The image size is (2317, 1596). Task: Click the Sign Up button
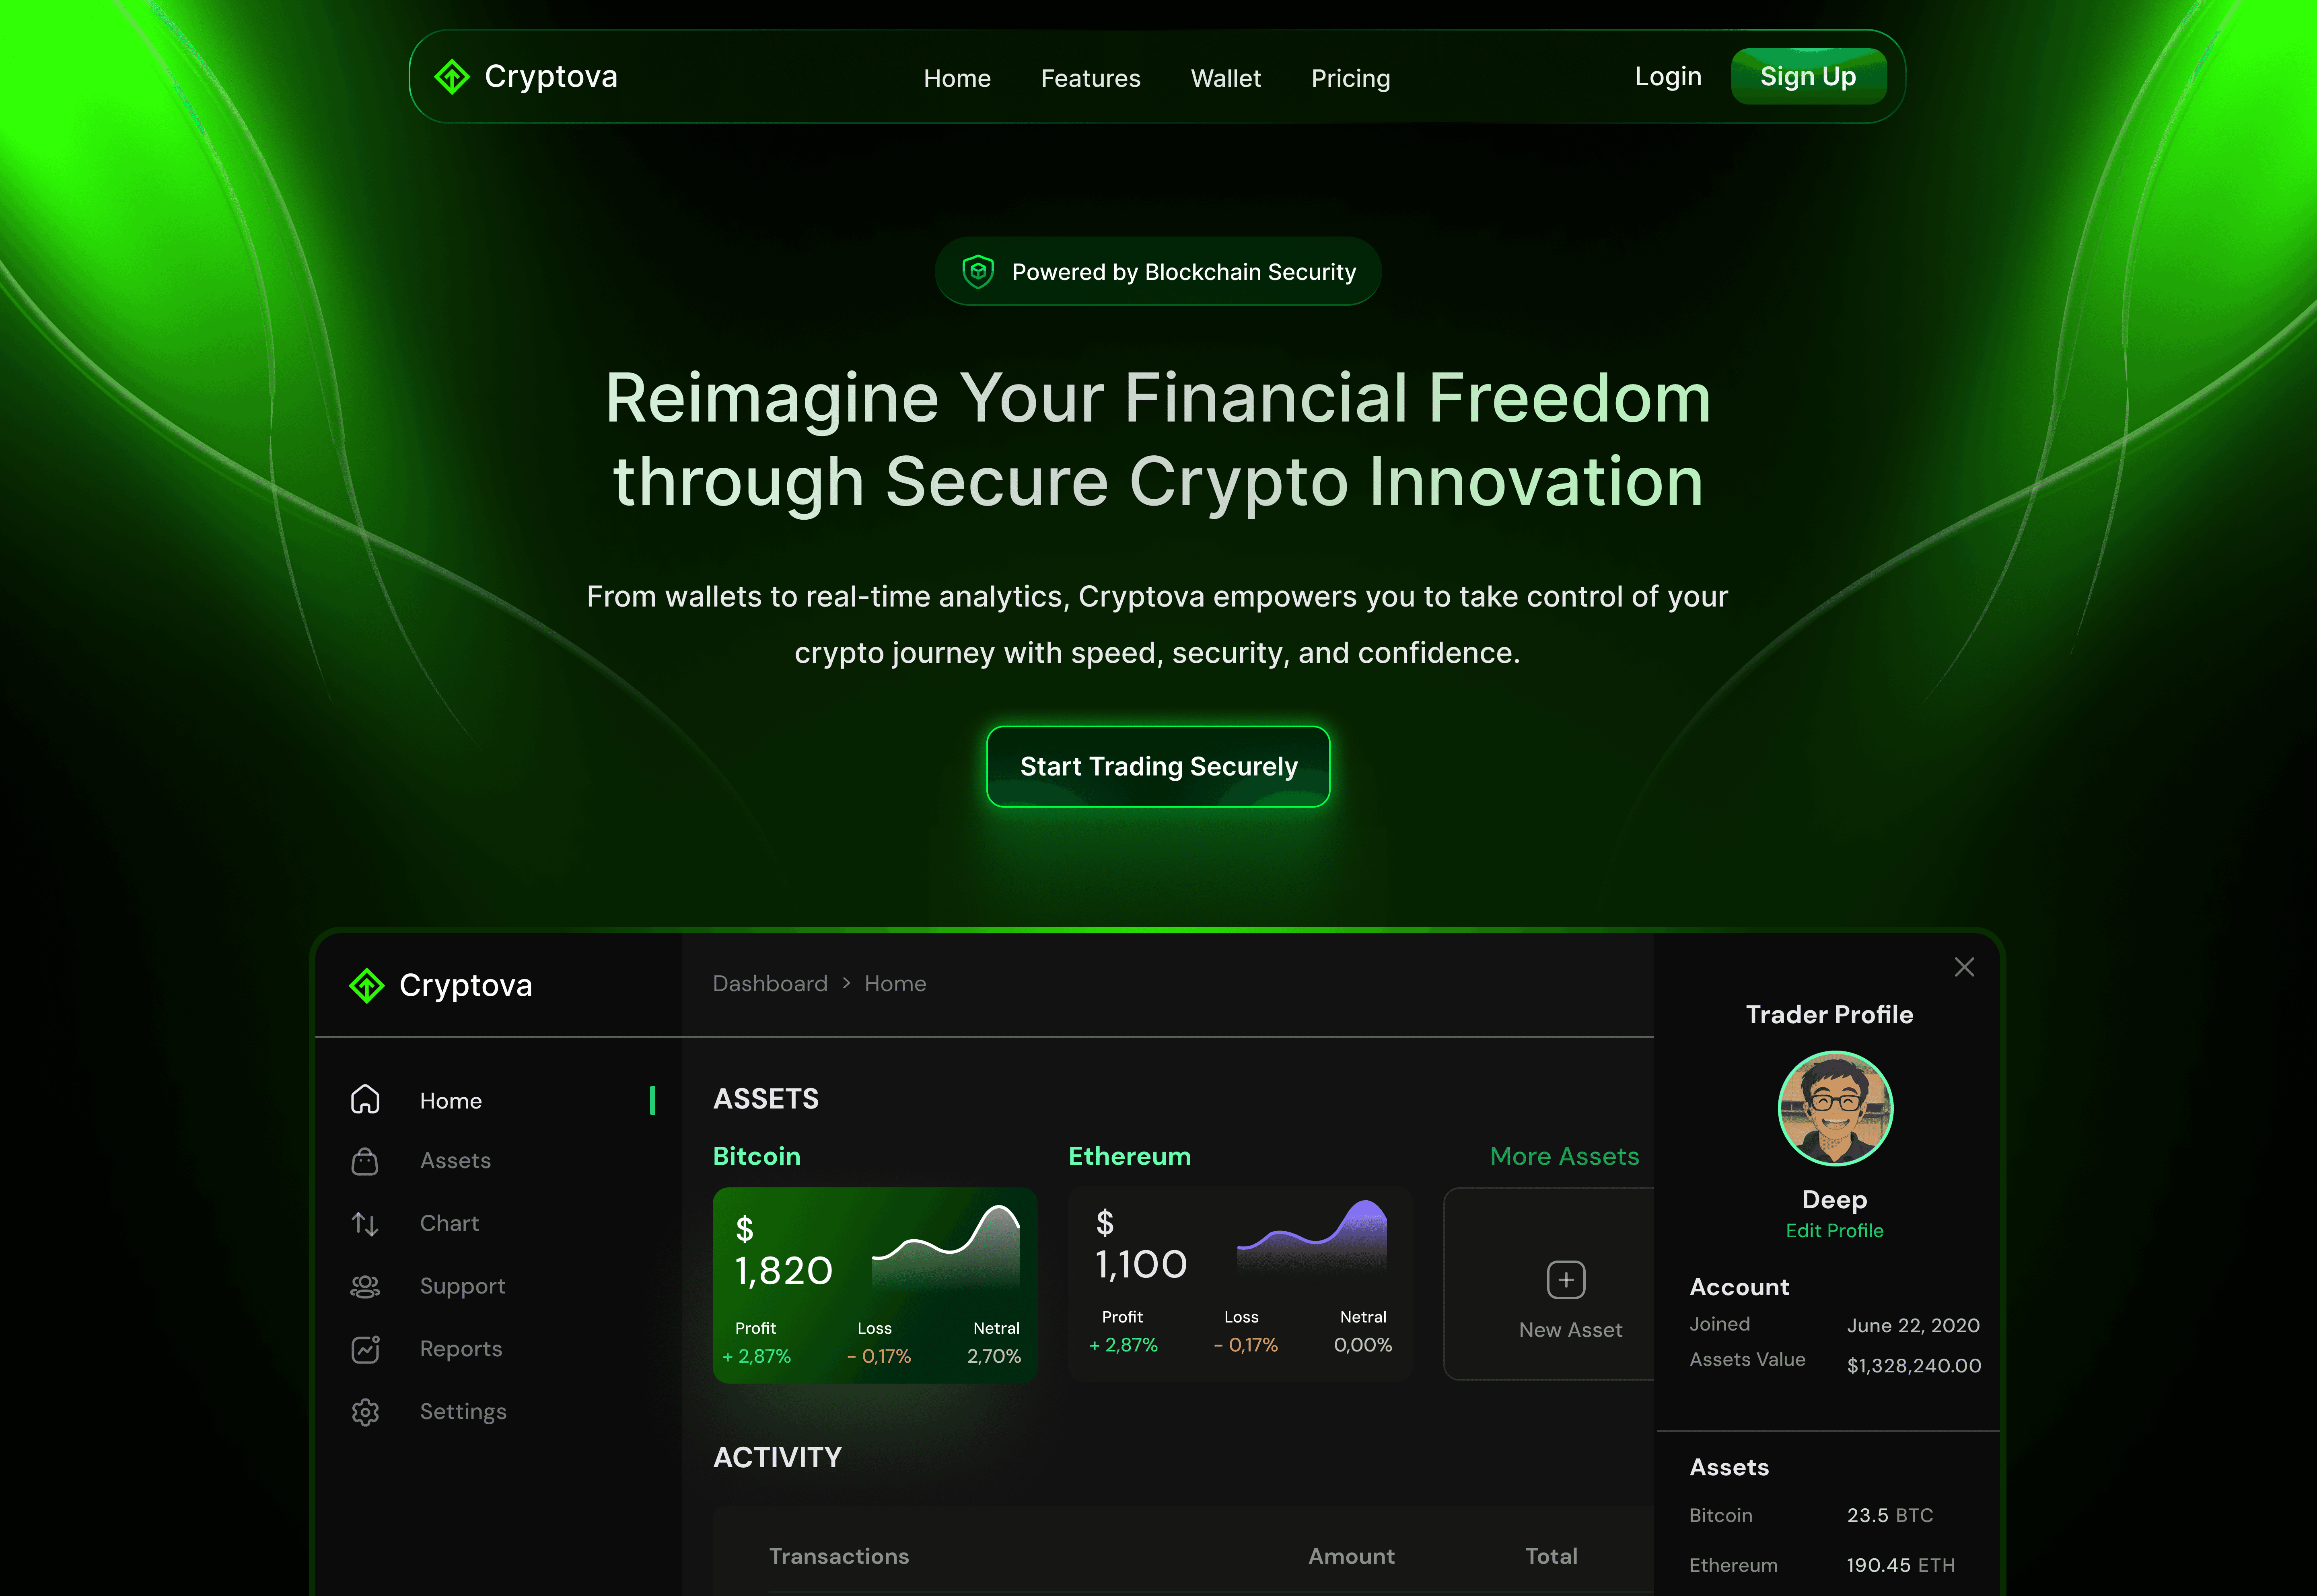point(1808,76)
